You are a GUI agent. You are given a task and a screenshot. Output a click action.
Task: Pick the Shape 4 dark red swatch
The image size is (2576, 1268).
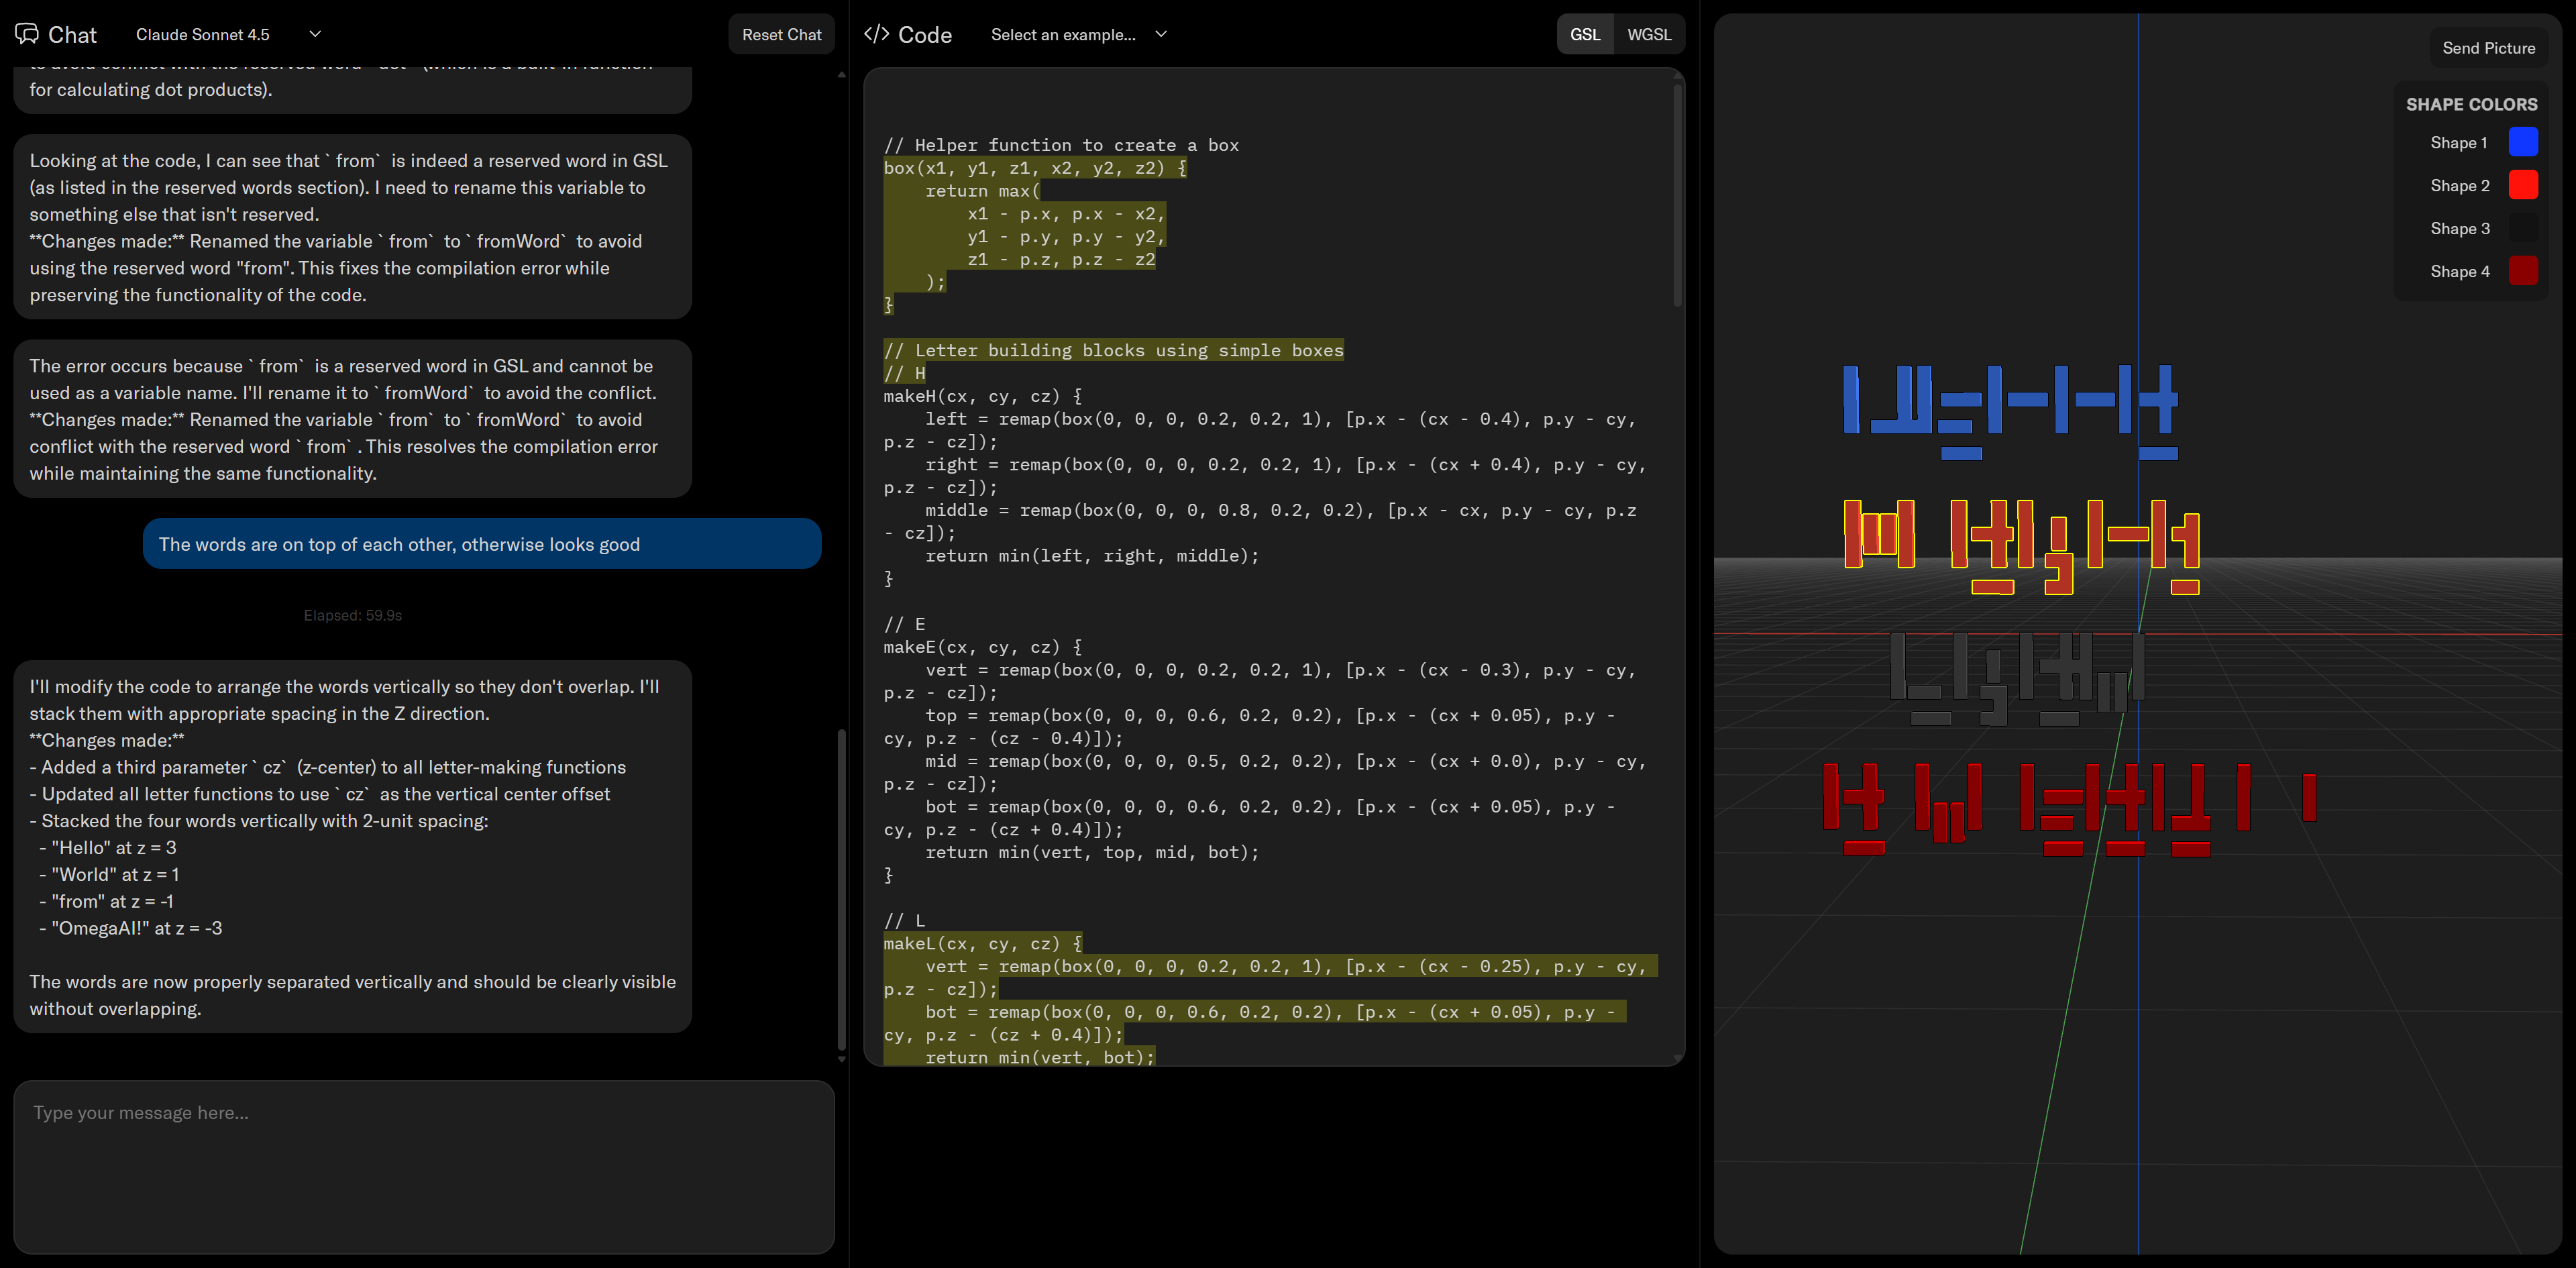(x=2522, y=271)
